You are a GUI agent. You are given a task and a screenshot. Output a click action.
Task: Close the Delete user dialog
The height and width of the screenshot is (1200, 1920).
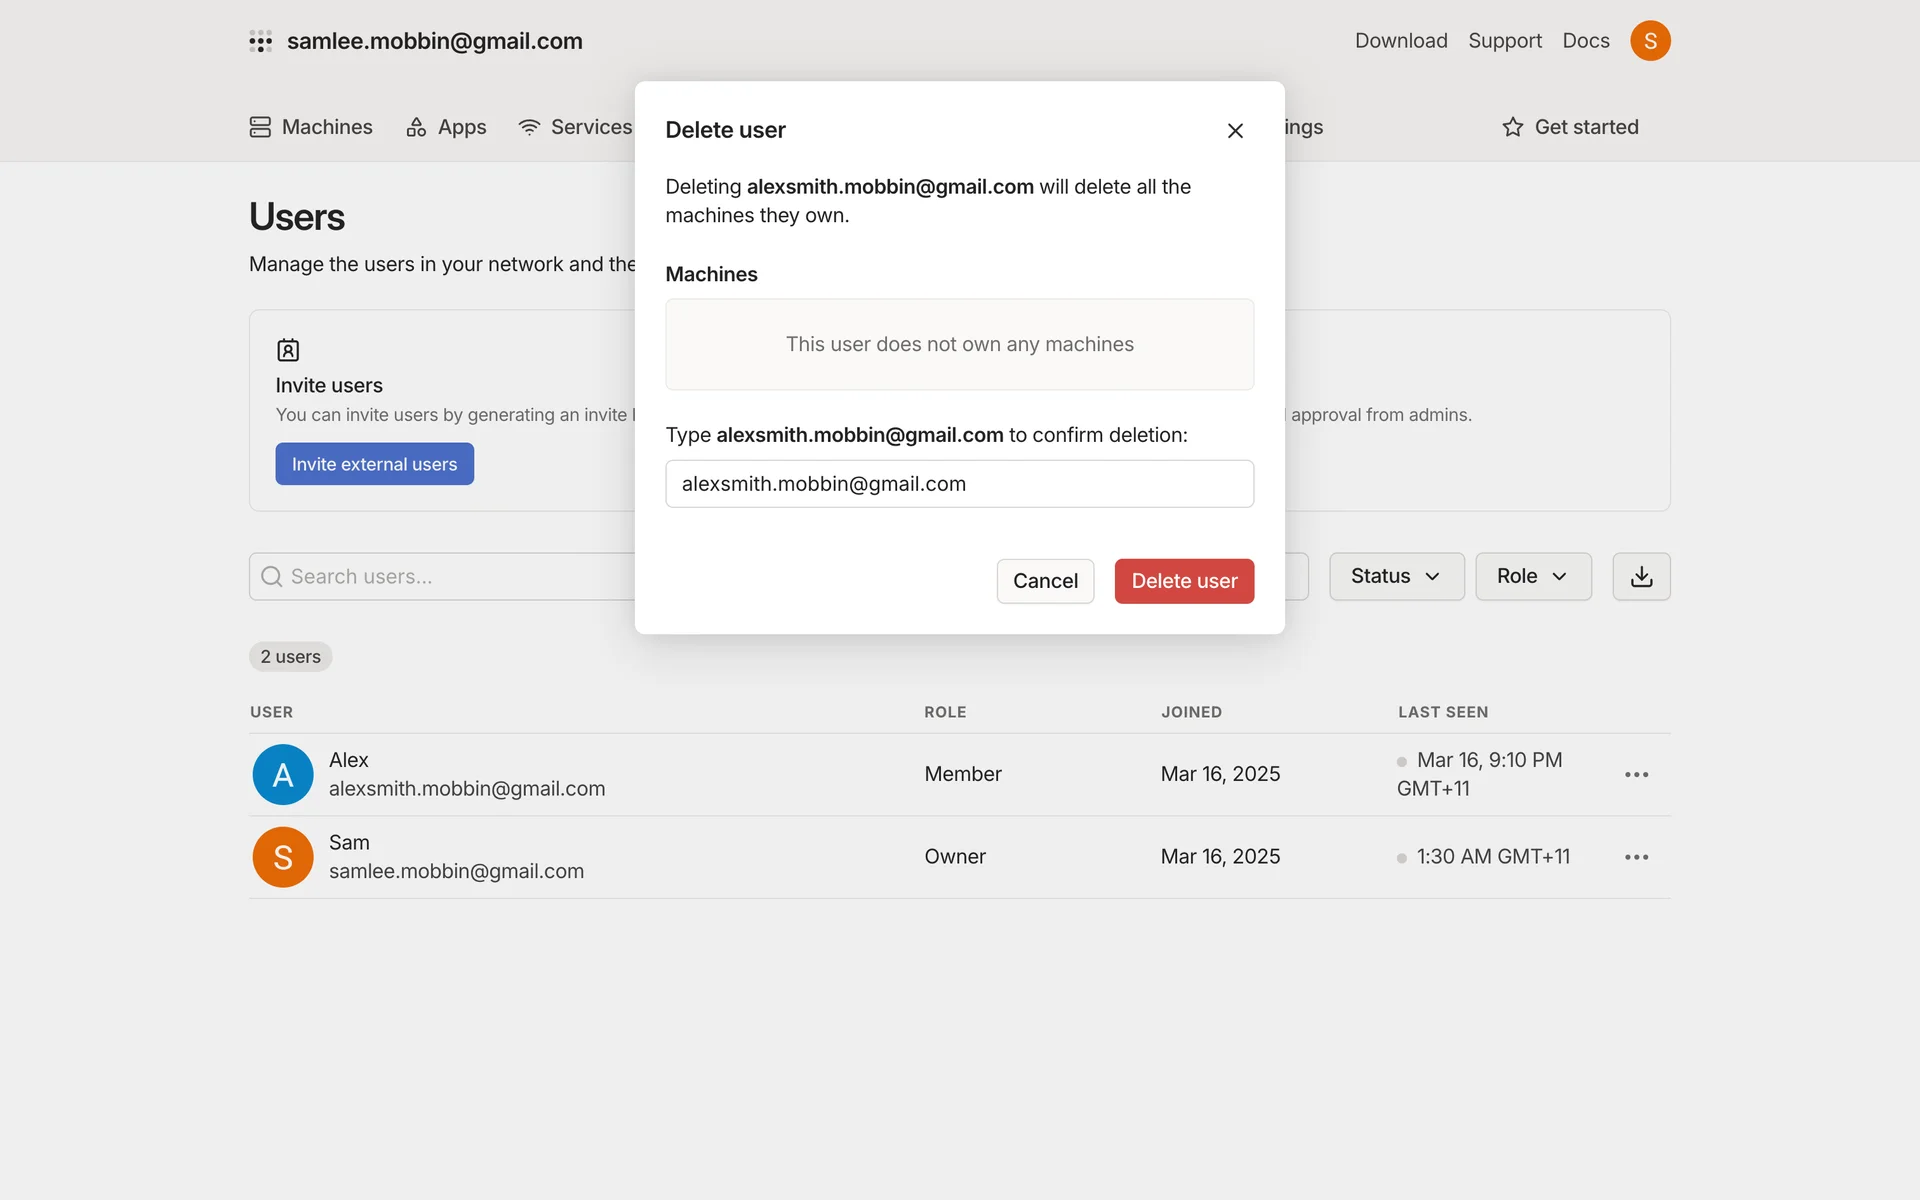pos(1235,131)
